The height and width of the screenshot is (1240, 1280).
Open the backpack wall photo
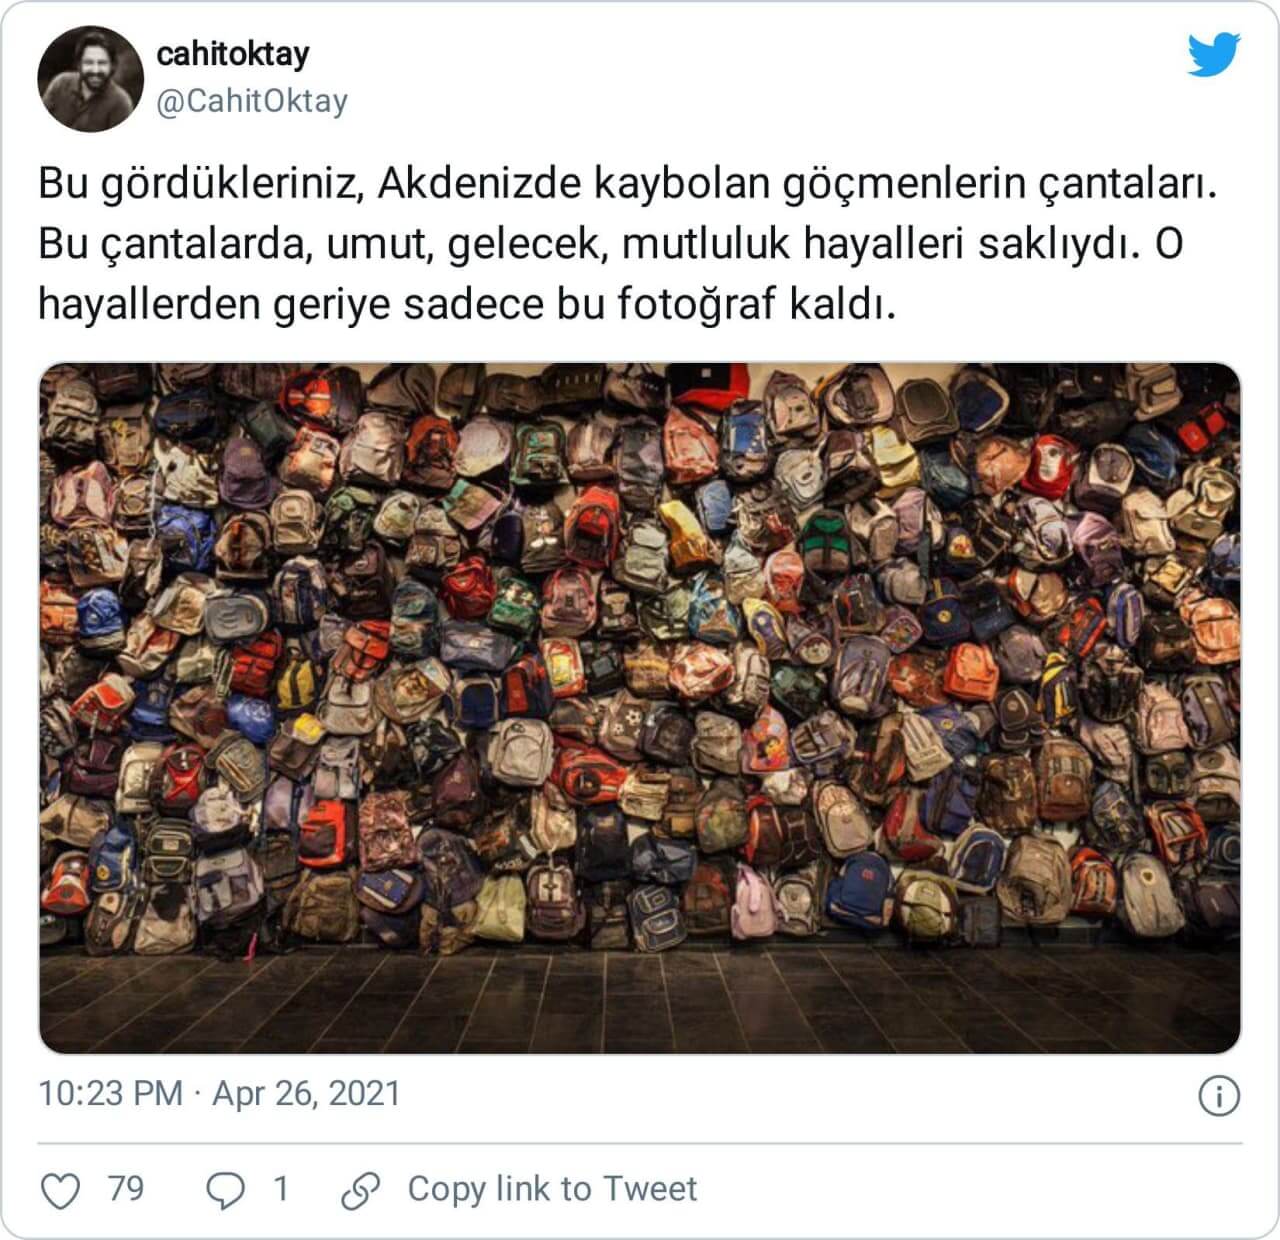[640, 708]
